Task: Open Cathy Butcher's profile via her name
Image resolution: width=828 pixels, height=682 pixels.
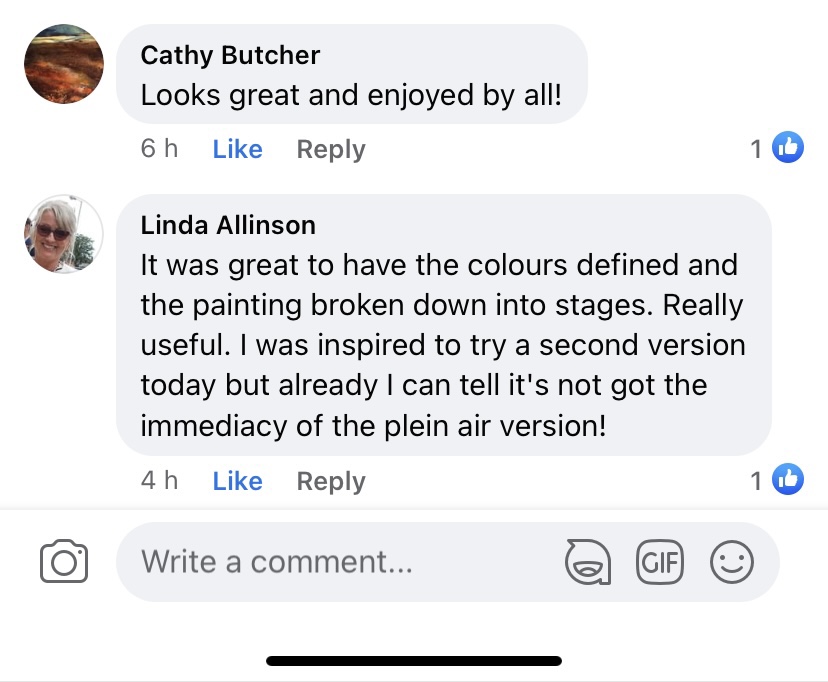Action: (230, 54)
